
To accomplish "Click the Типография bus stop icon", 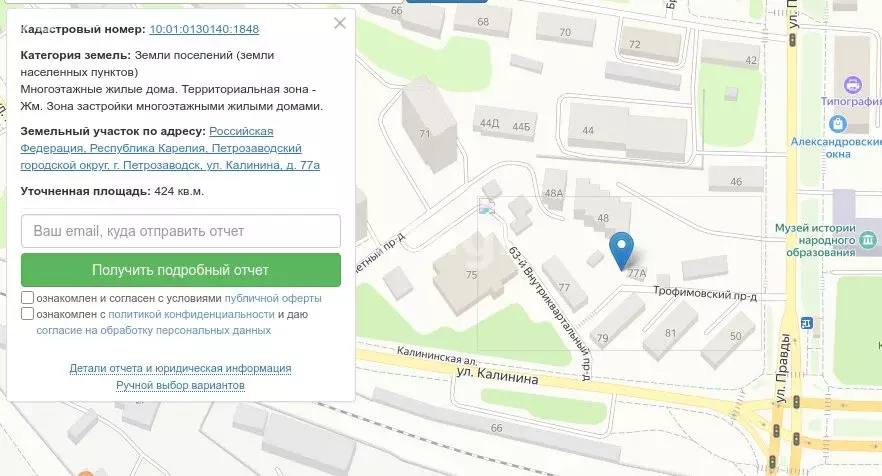I will (853, 86).
